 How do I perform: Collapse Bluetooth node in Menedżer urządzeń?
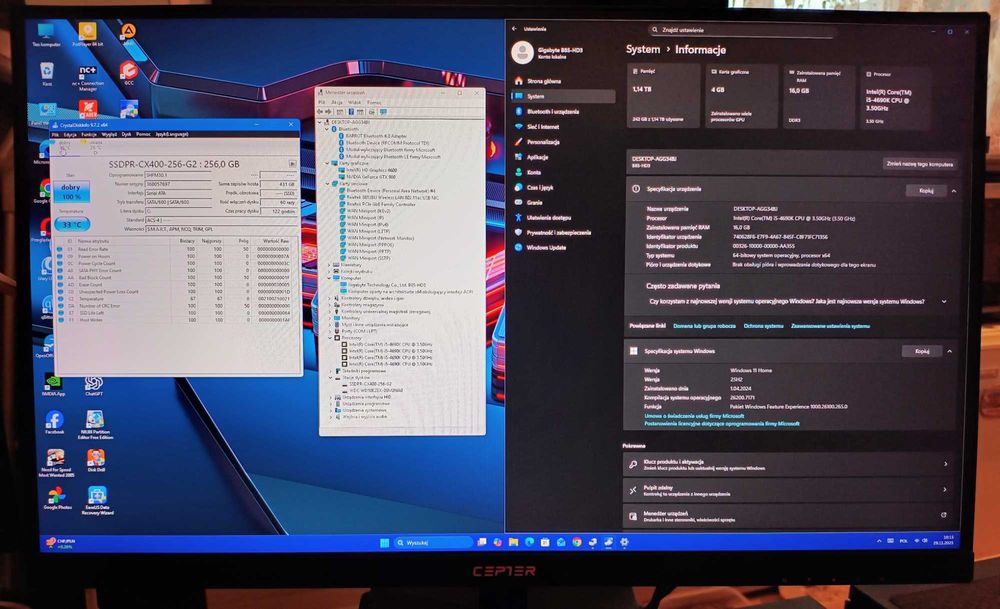tap(327, 129)
